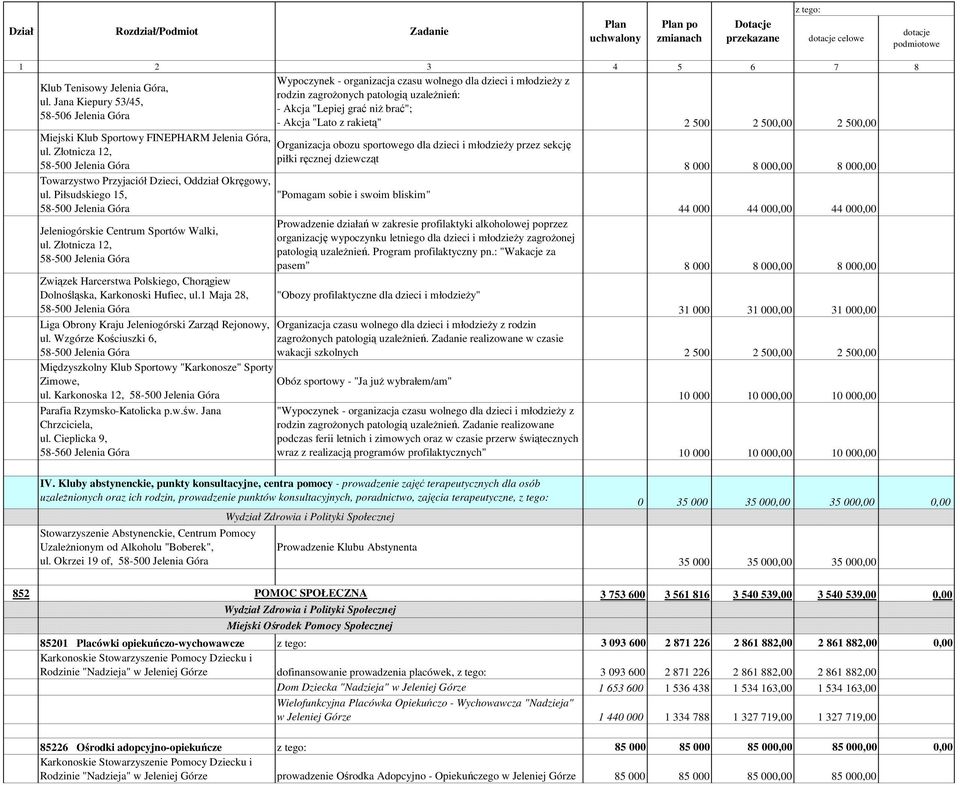This screenshot has width=960, height=785.
Task: Click 'Międzyszkolny Klub Sportowy "Karkonosze"' cell
Action: [156, 381]
